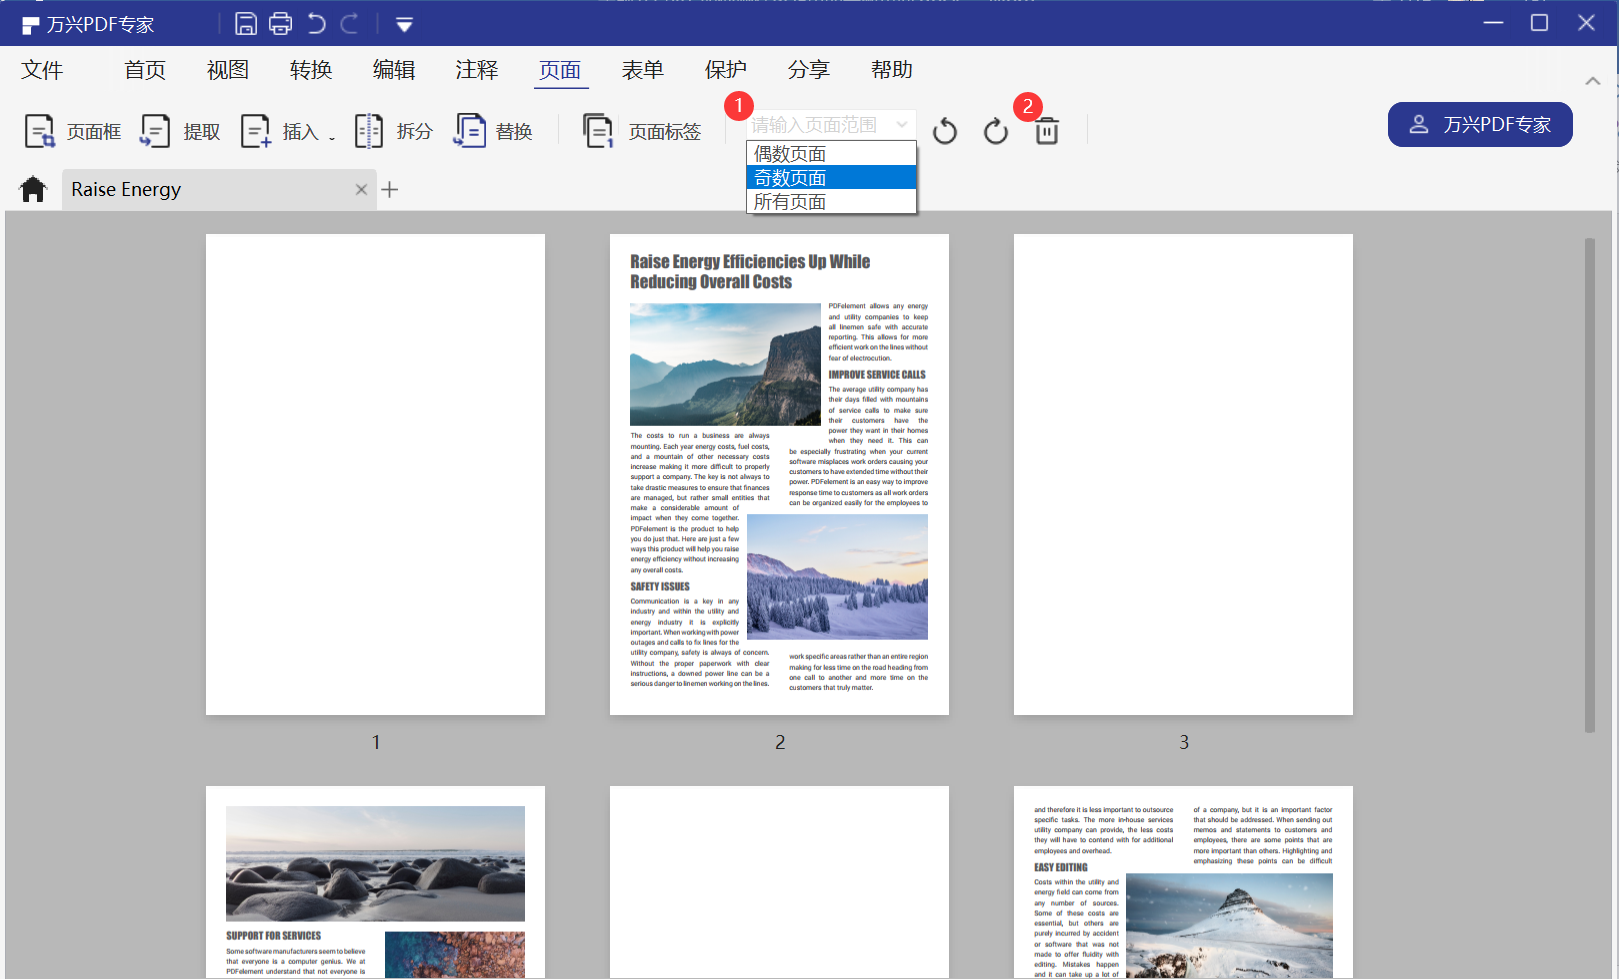Select the 页面 tab
Screen dimensions: 1619x979
560,70
